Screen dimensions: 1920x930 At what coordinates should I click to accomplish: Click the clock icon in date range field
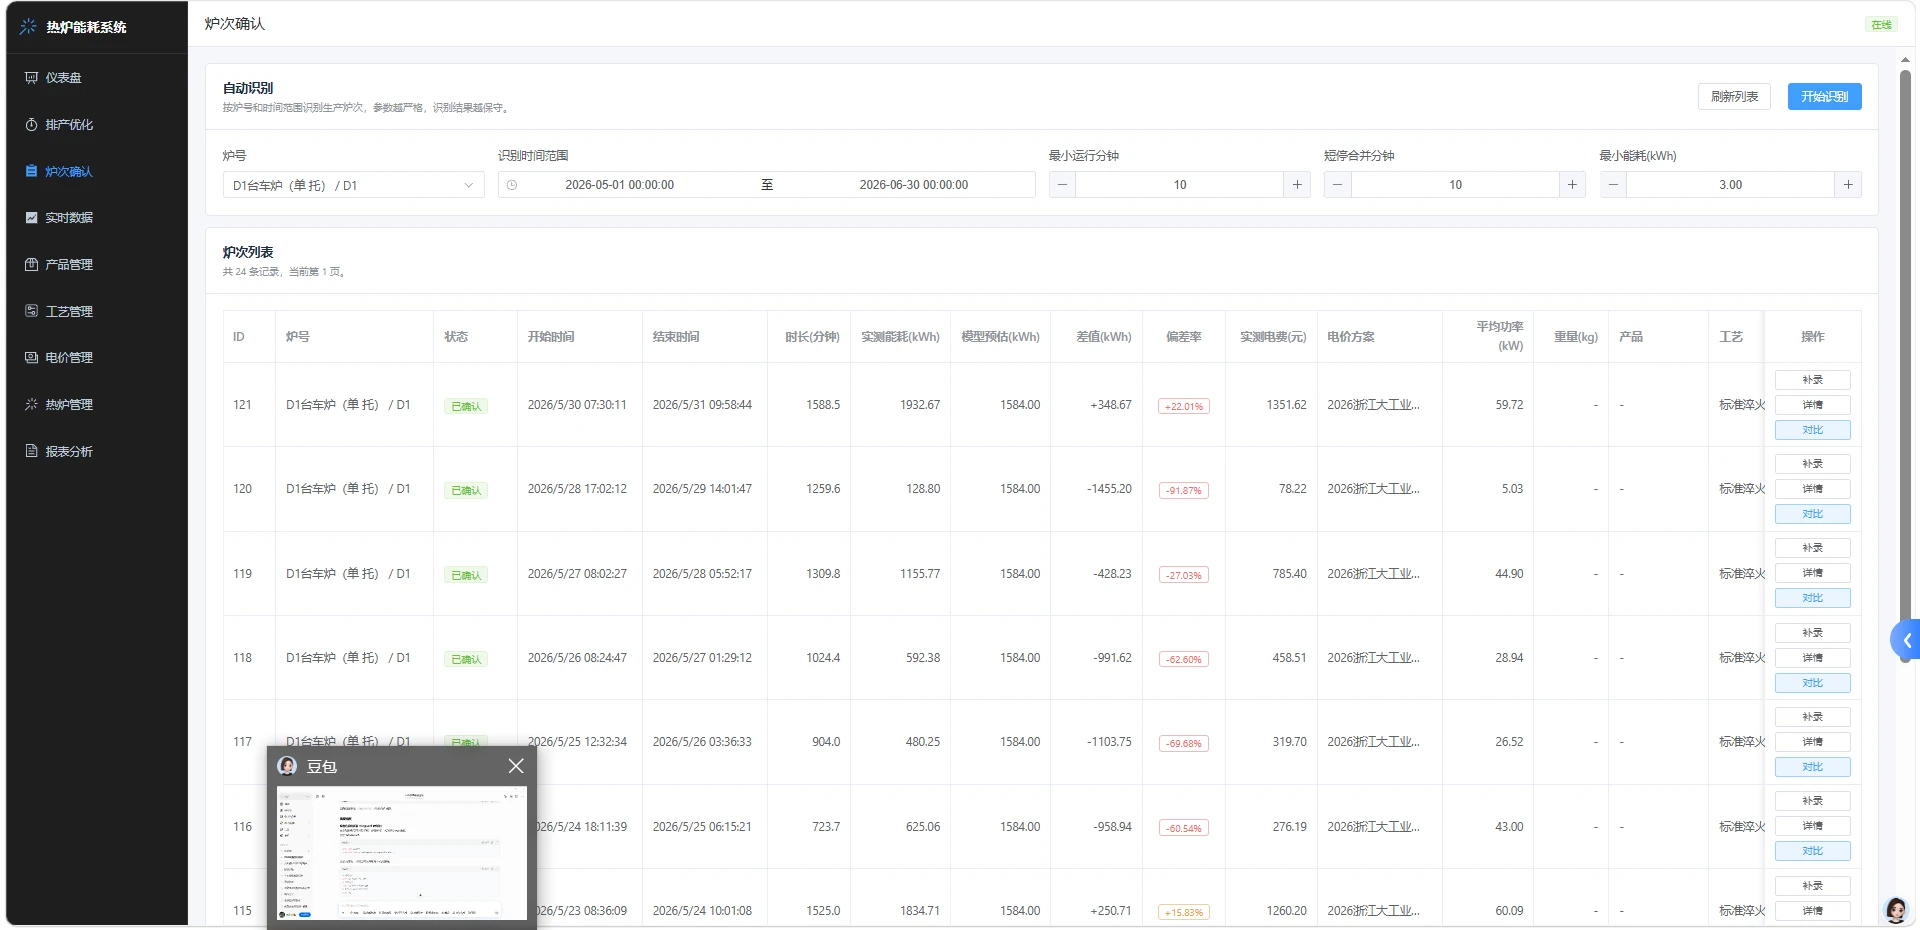(512, 185)
